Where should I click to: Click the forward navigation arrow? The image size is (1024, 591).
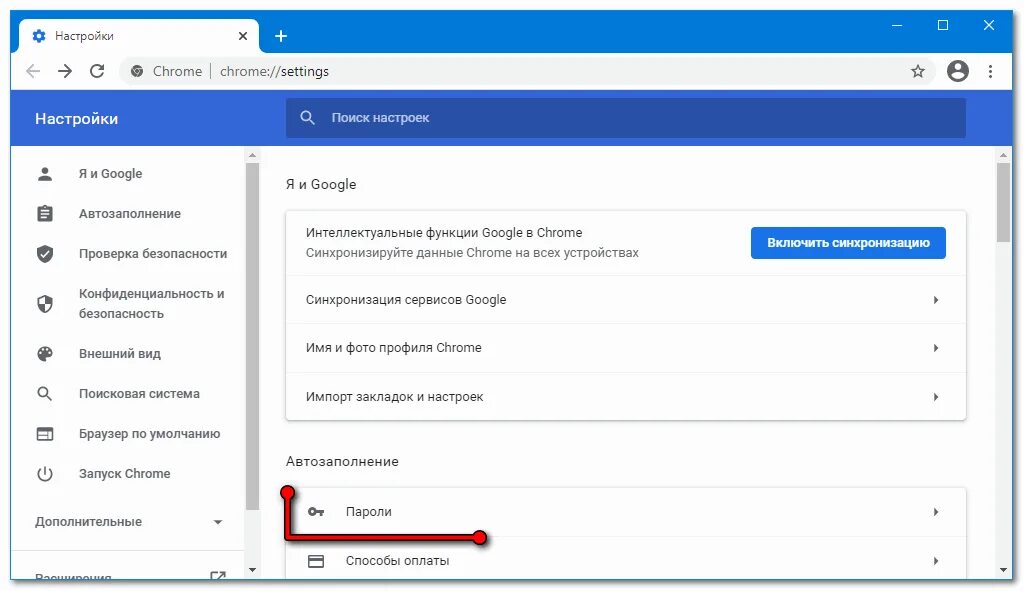point(65,71)
